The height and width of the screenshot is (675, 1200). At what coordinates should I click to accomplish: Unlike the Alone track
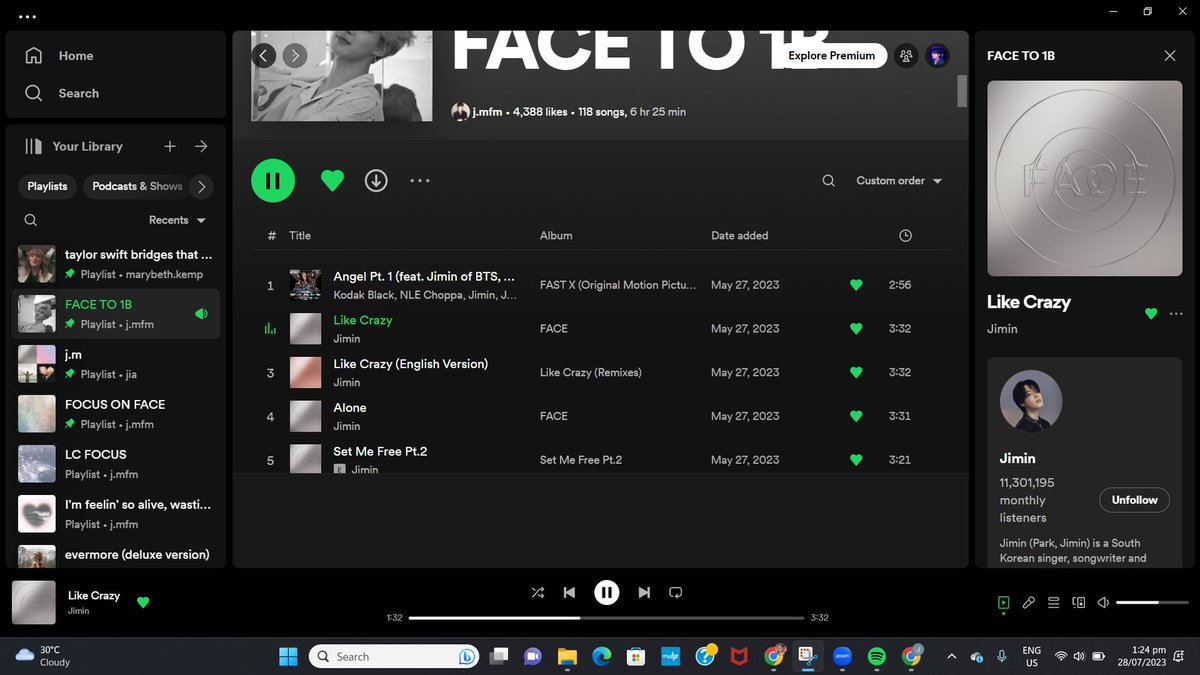855,416
